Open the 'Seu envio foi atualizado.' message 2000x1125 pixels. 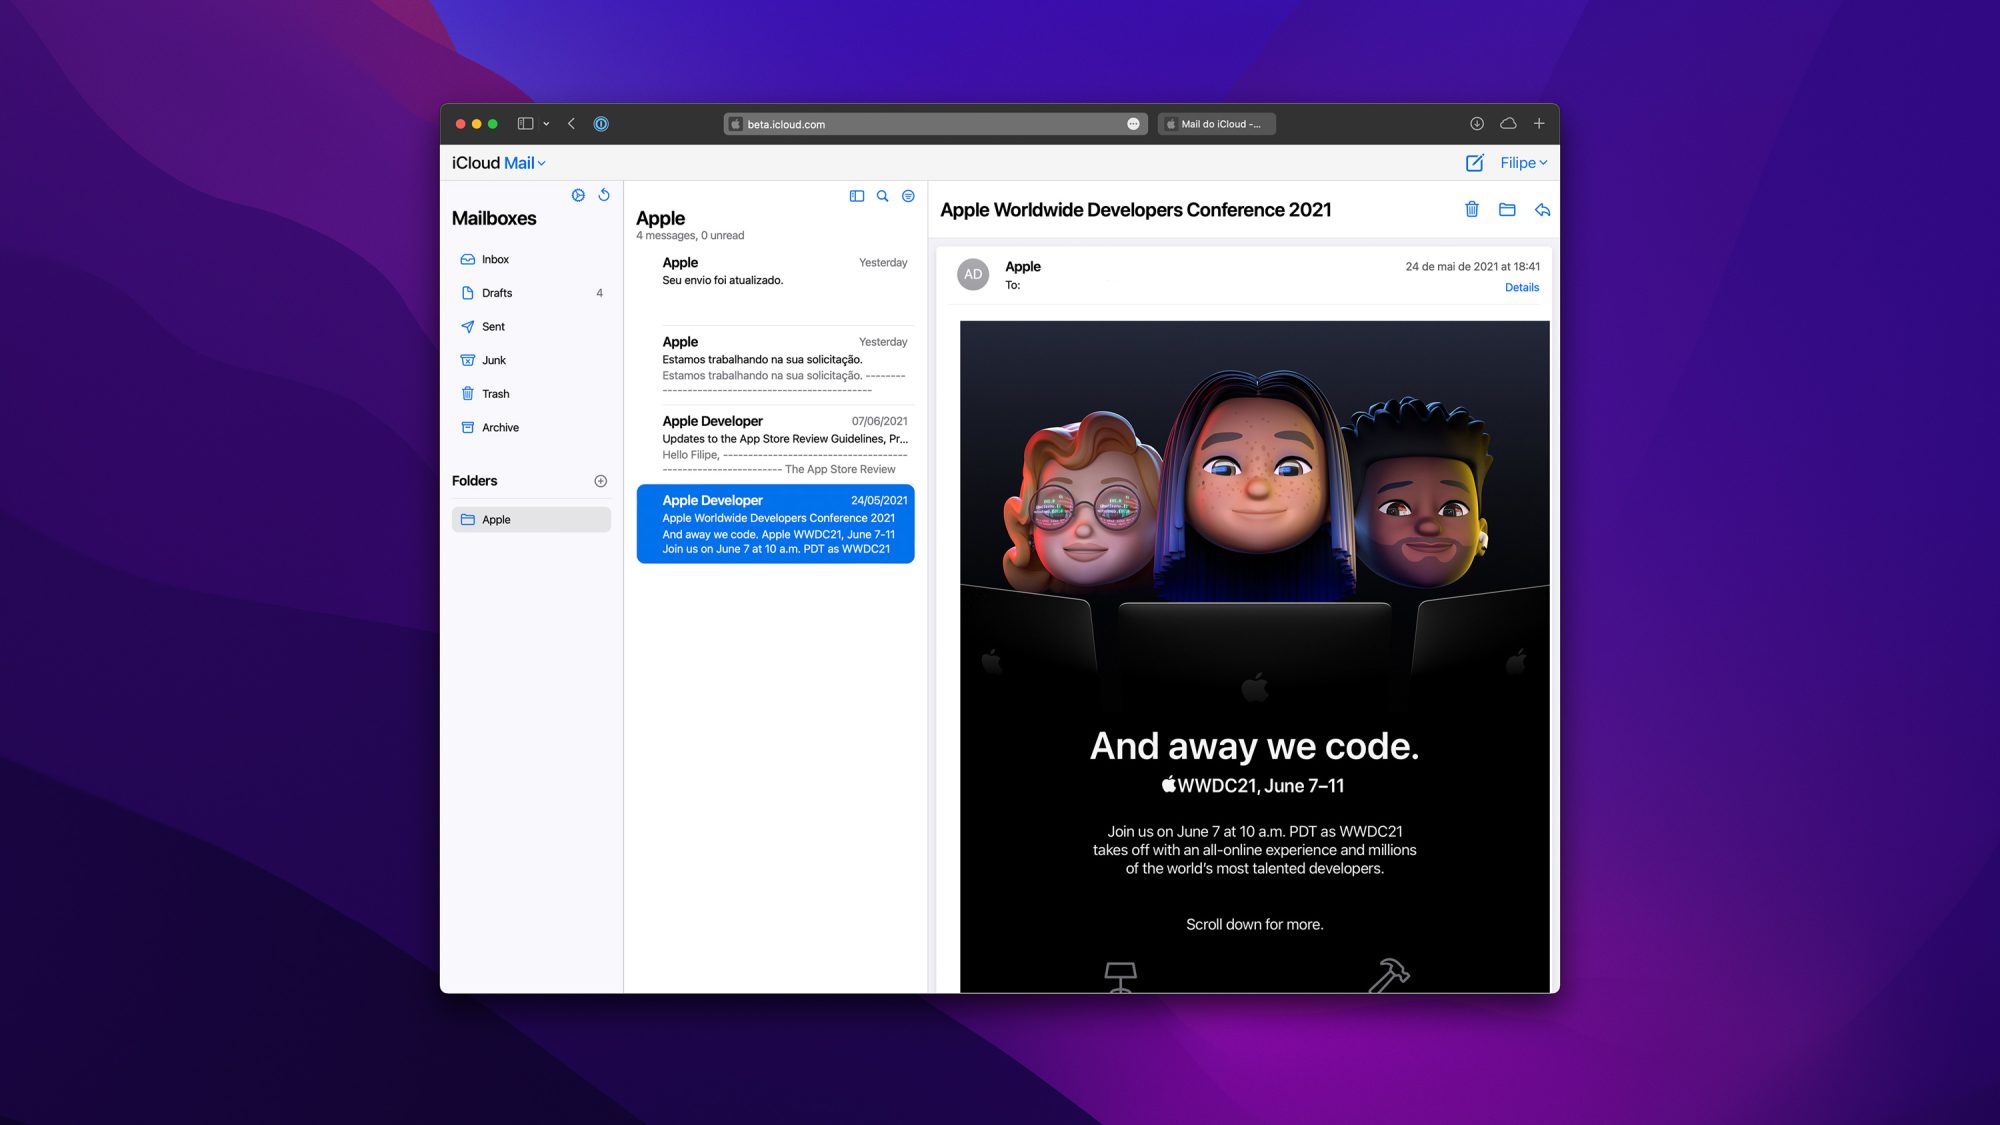(775, 286)
